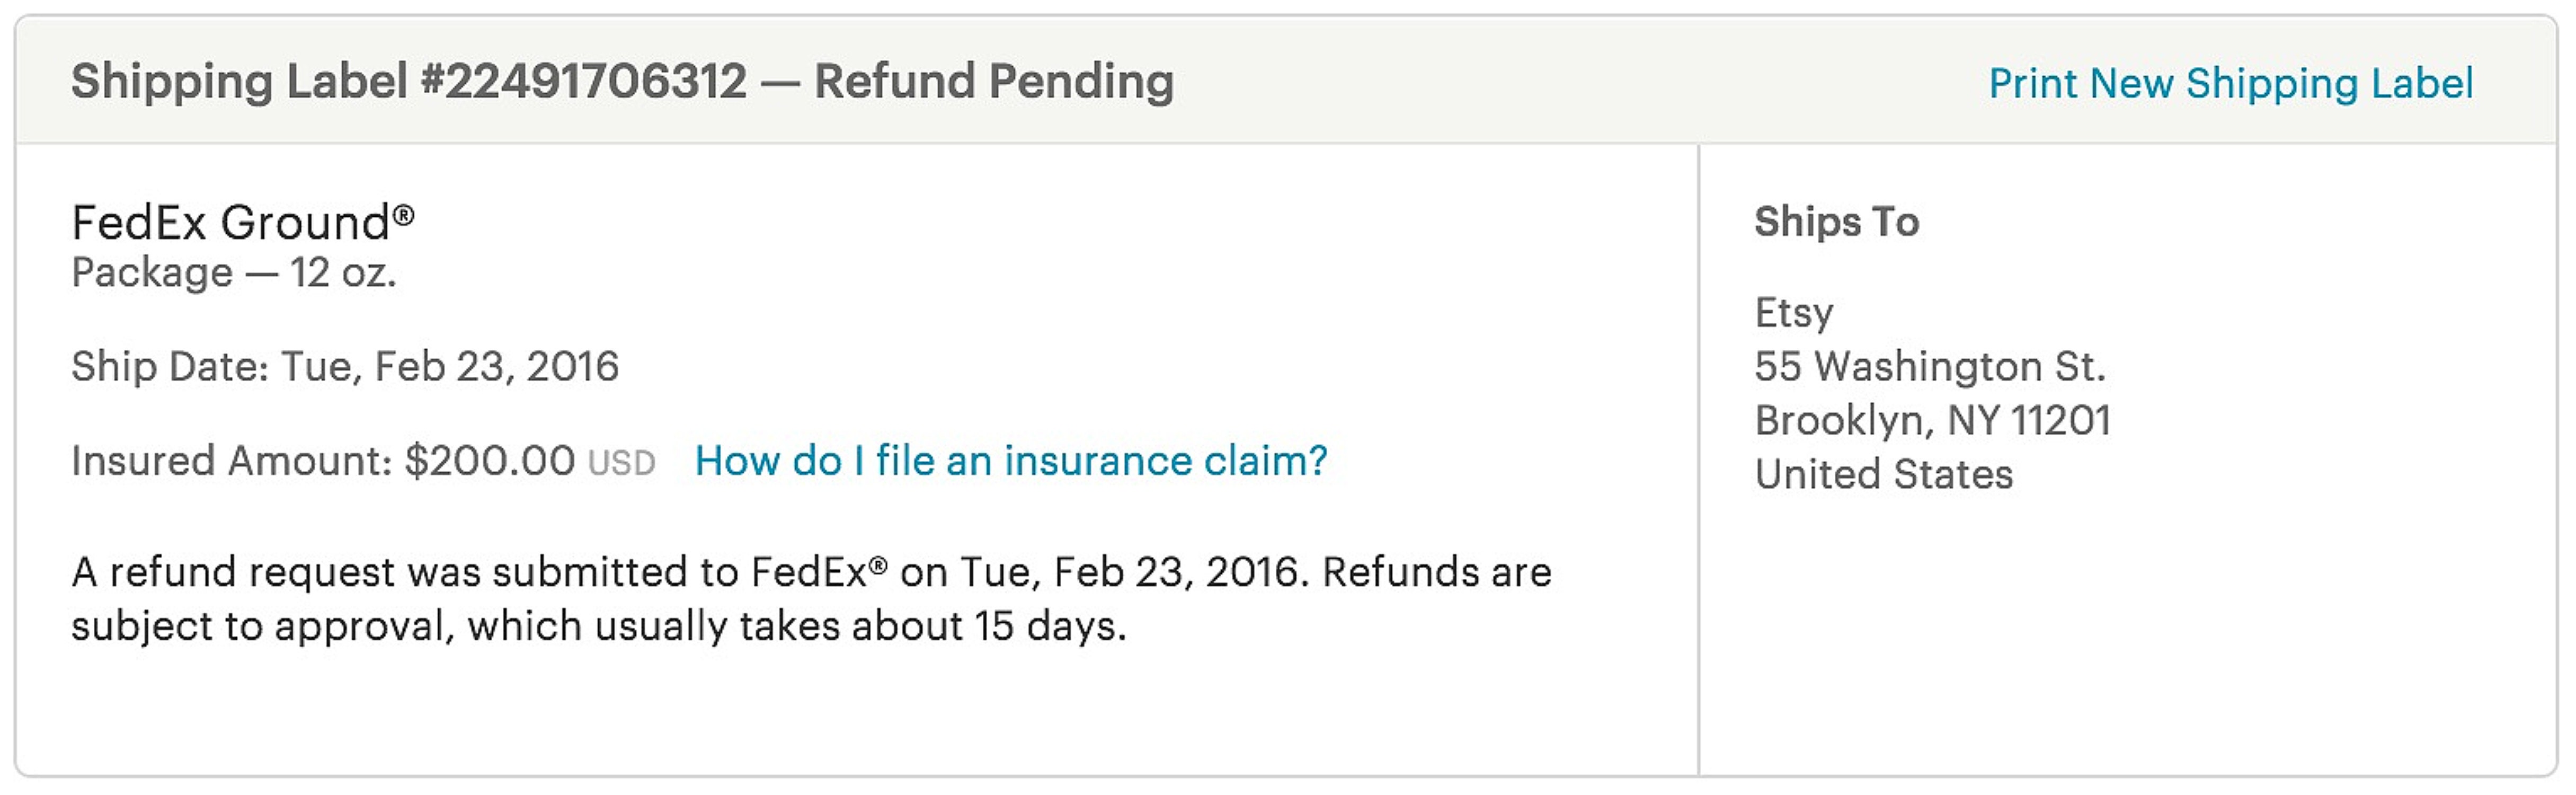Click the Ship Date Tue, Feb 23, 2016 line

click(x=345, y=366)
